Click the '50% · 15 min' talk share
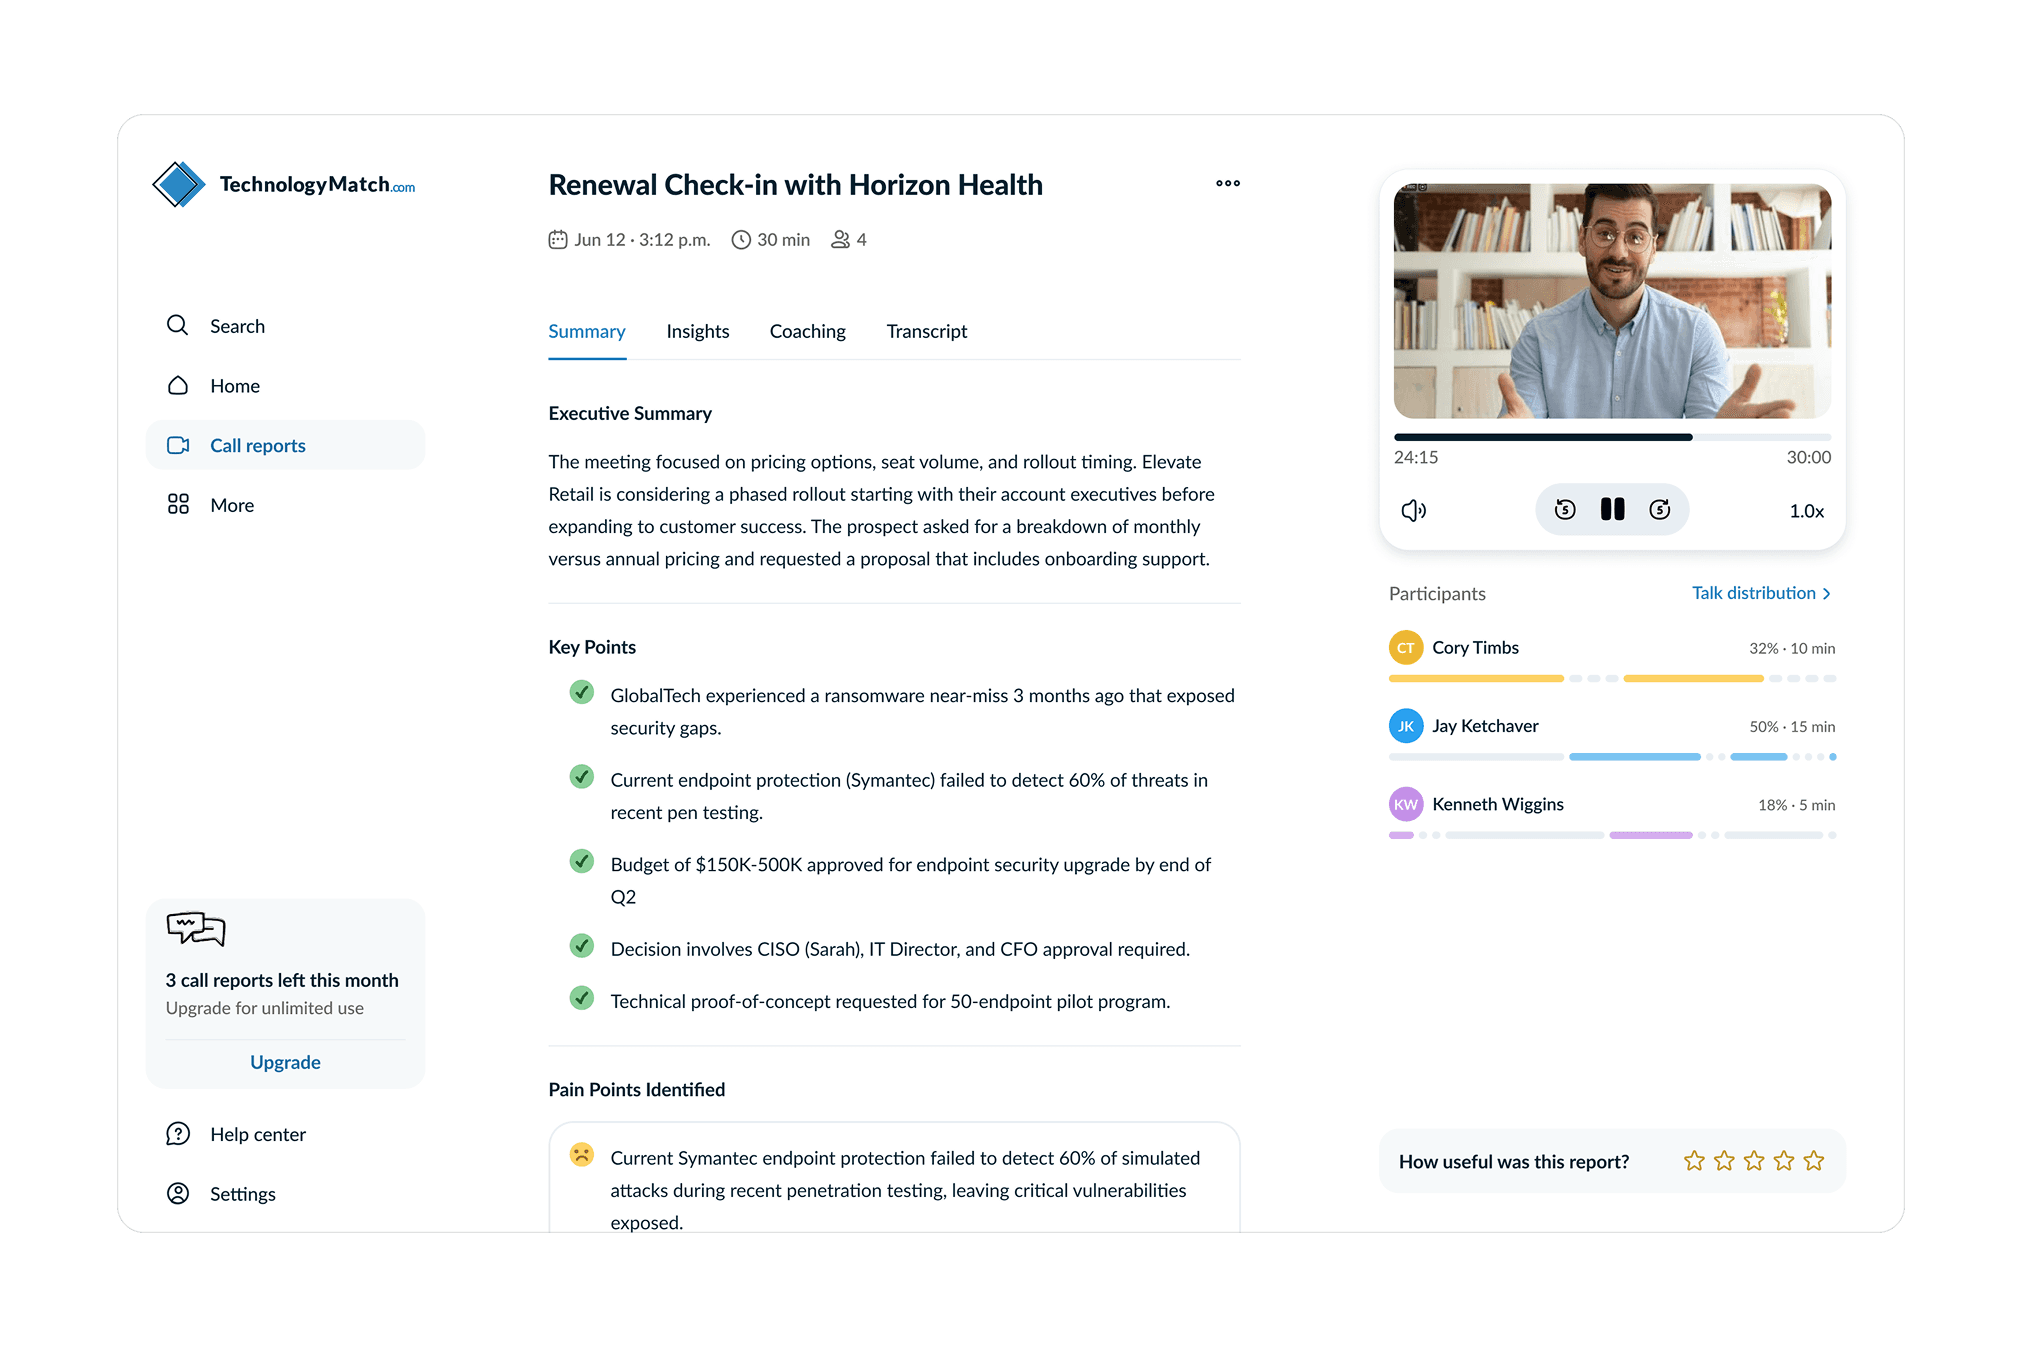This screenshot has width=2022, height=1347. [x=1792, y=727]
